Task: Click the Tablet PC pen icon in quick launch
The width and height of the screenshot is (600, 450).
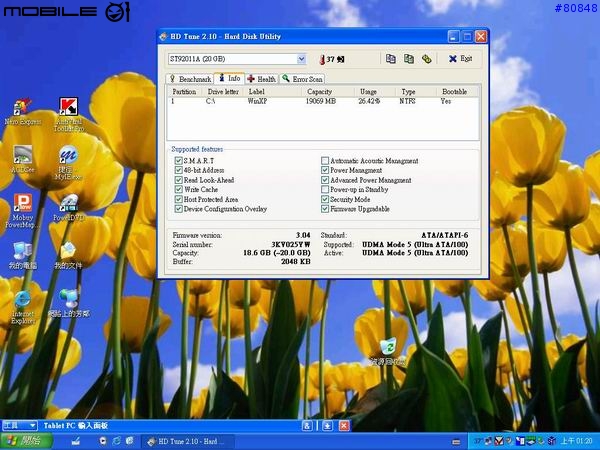Action: 76,441
